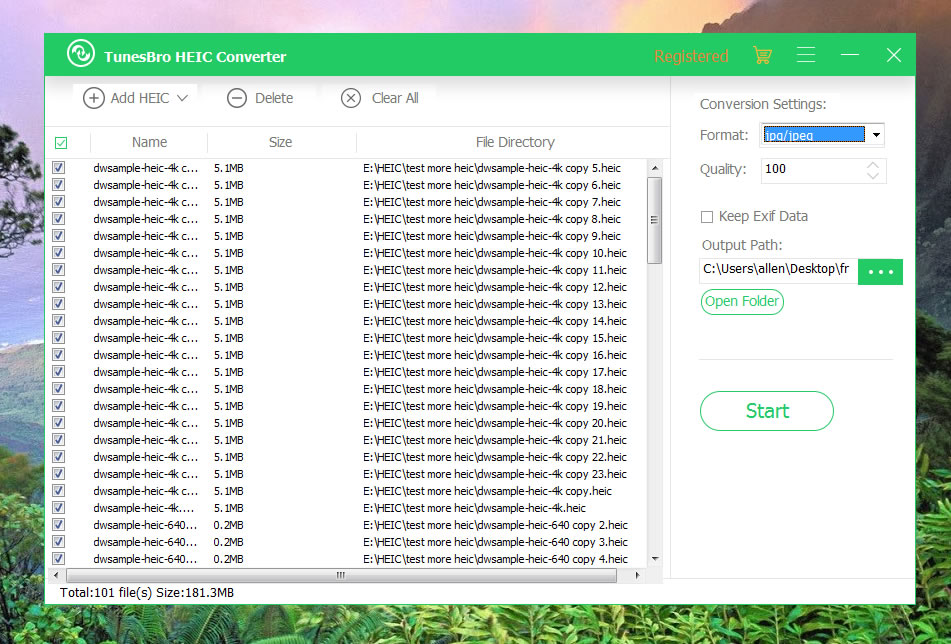Uncheck the heic-640 copy 2.heic checkbox
This screenshot has width=951, height=644.
tap(58, 525)
